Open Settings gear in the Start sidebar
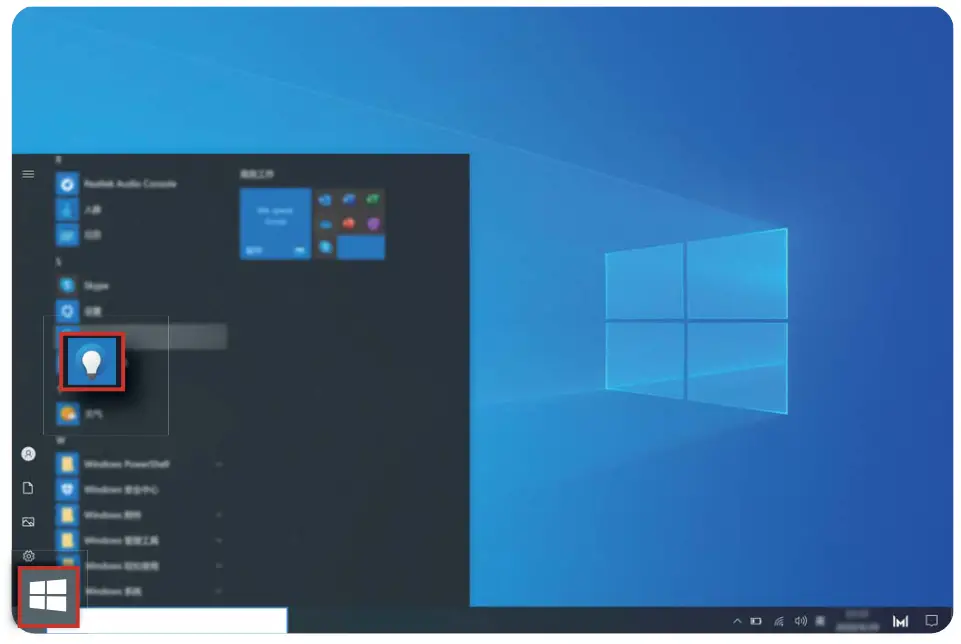The width and height of the screenshot is (961, 644). (28, 556)
